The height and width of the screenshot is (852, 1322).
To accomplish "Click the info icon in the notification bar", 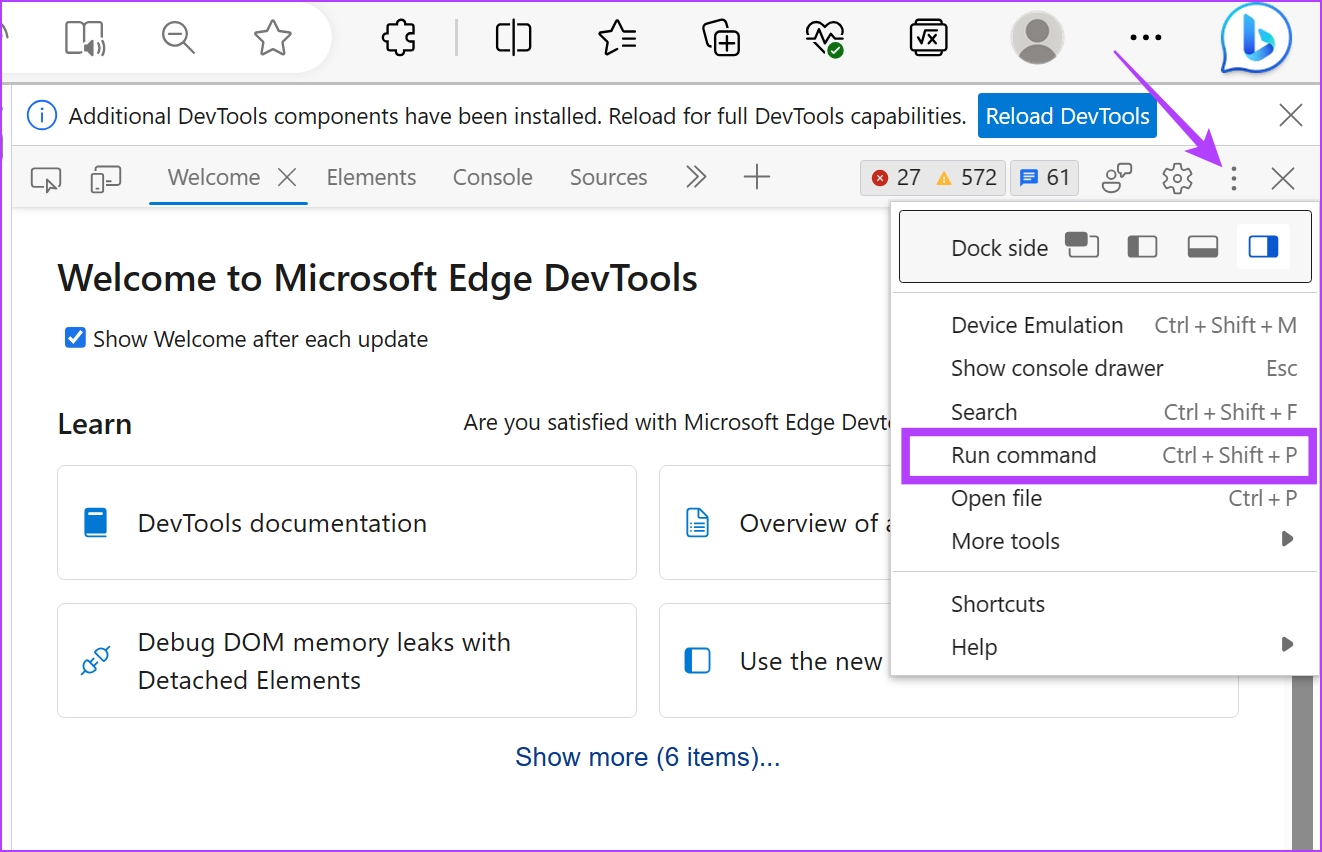I will tap(41, 116).
